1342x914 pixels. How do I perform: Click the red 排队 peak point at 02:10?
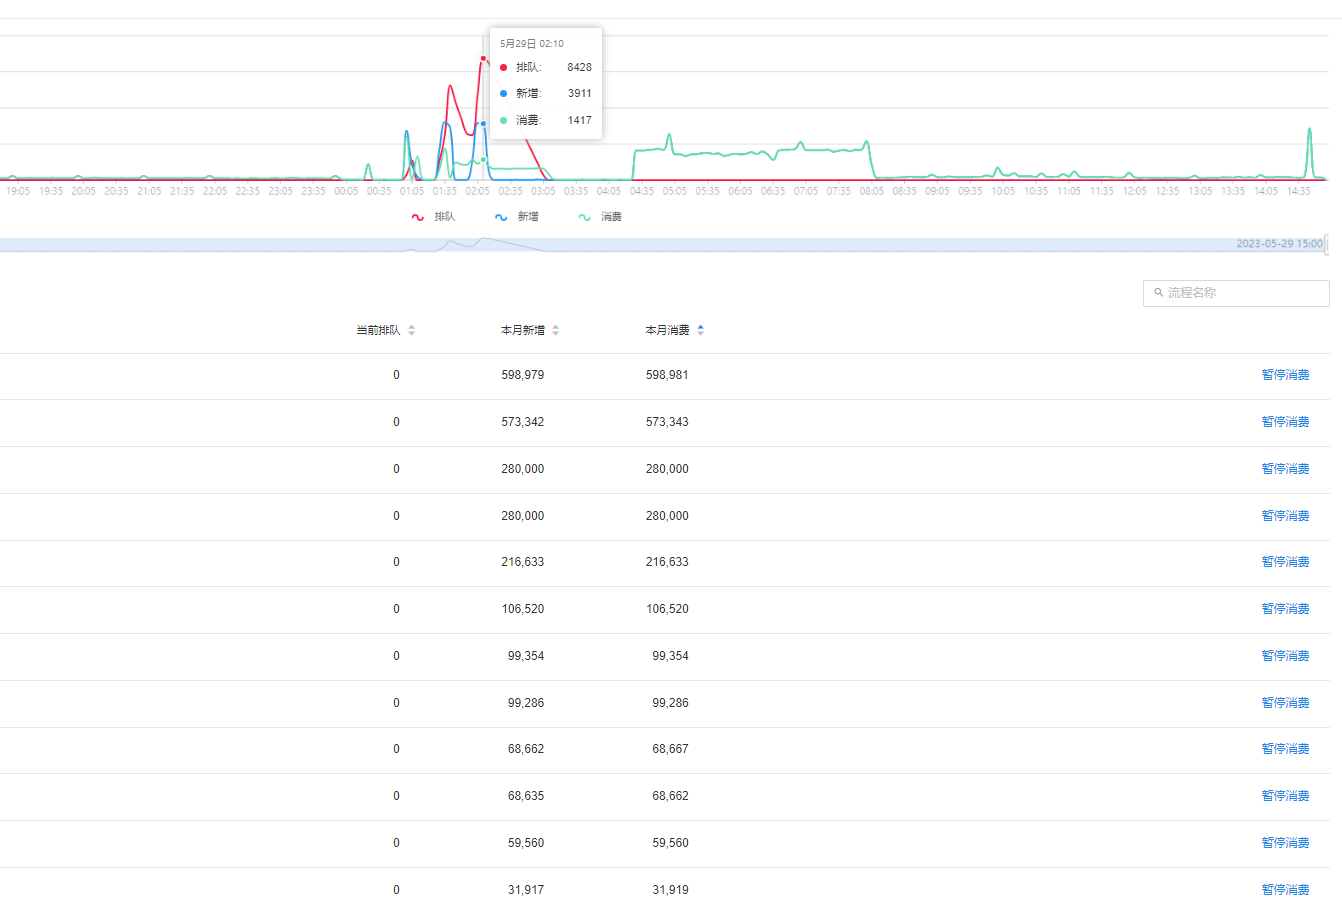coord(483,59)
